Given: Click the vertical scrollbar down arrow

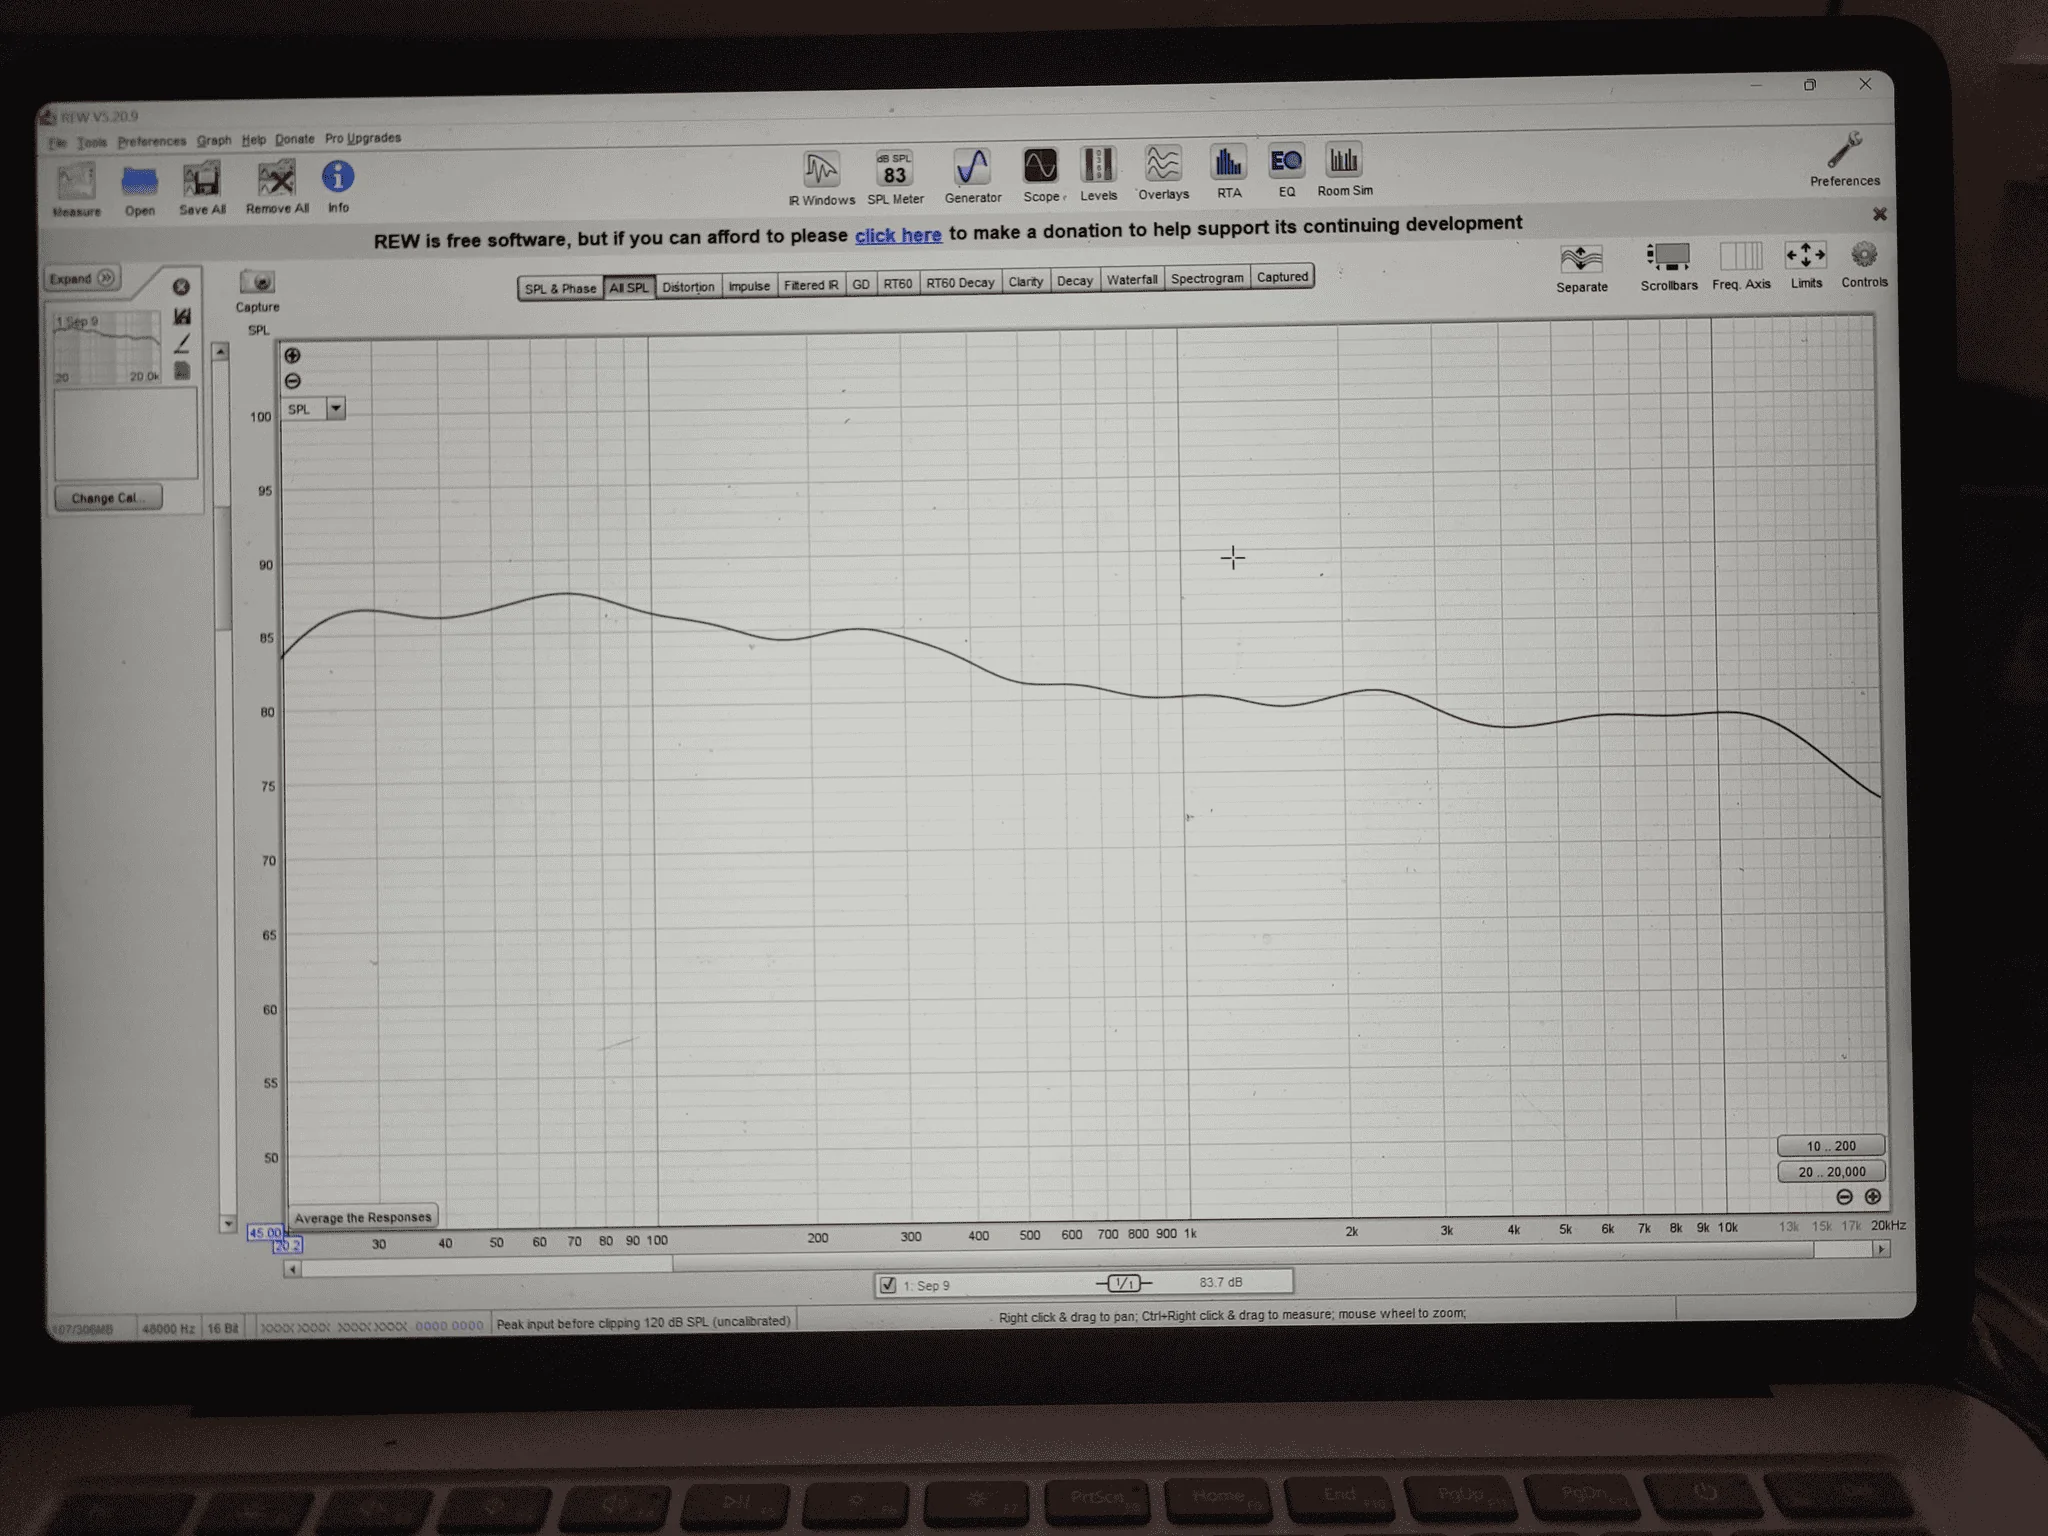Looking at the screenshot, I should tap(227, 1224).
